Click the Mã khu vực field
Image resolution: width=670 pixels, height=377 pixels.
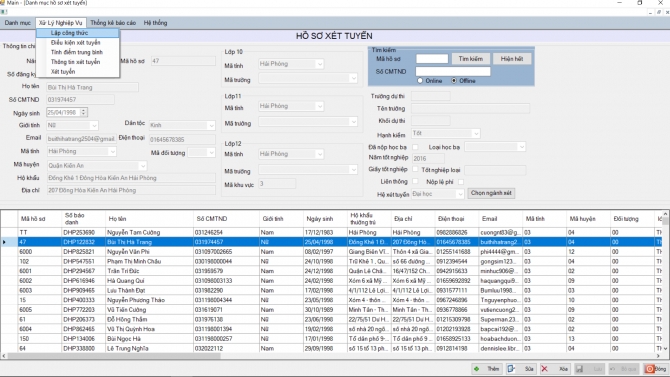pos(277,184)
